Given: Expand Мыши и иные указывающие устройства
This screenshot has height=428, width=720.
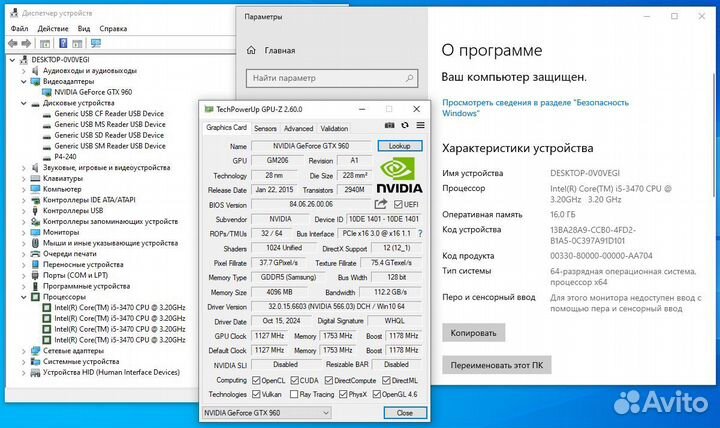Looking at the screenshot, I should pos(23,243).
